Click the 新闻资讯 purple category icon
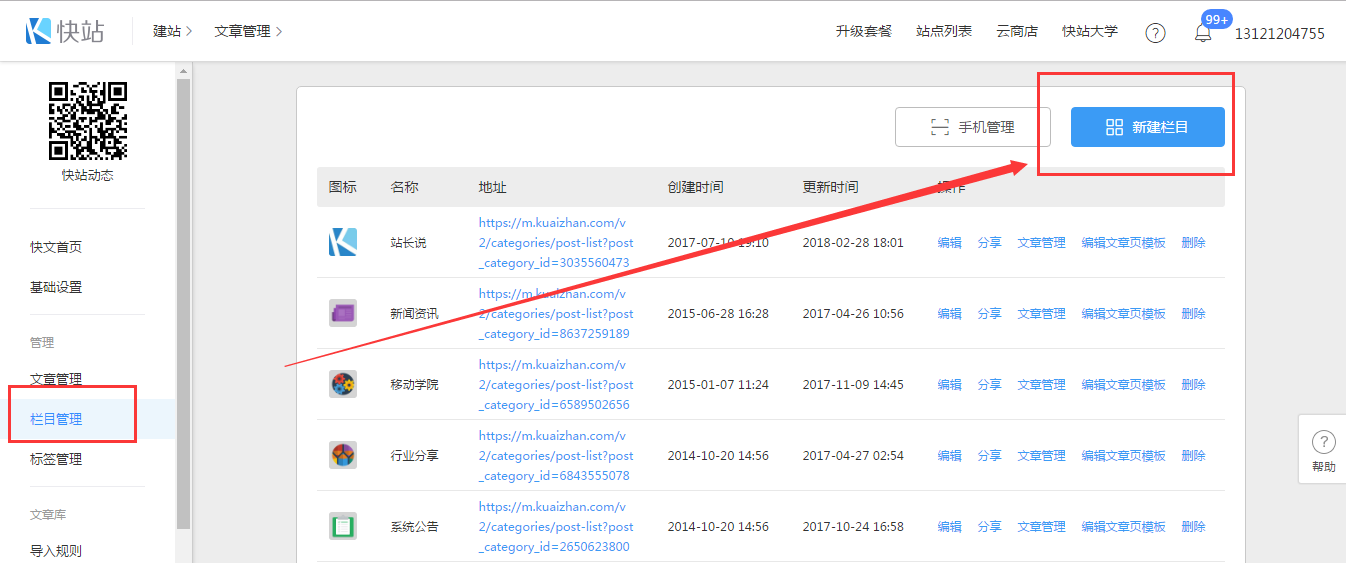 (x=343, y=313)
